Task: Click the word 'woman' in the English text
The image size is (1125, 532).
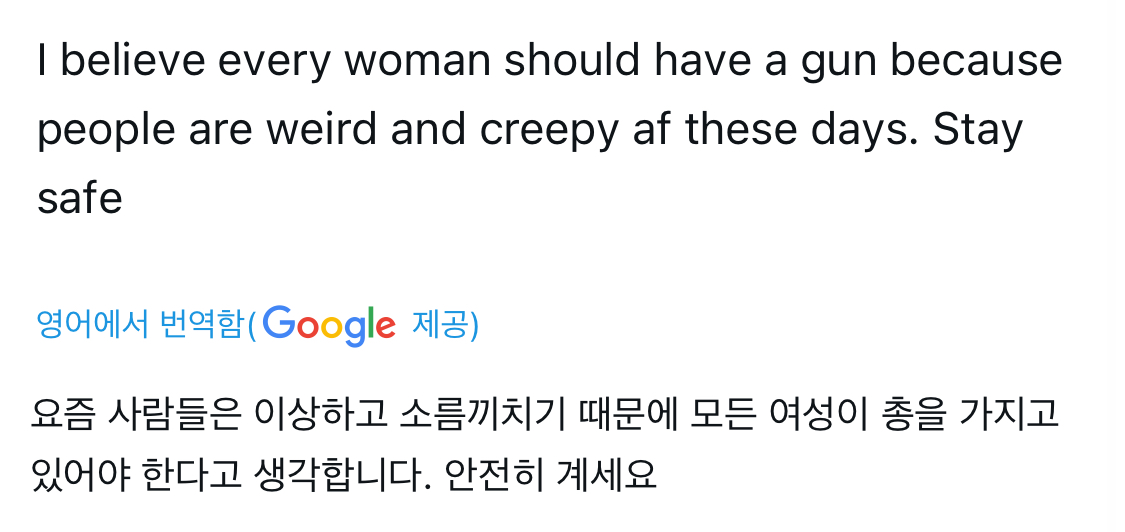Action: coord(418,60)
